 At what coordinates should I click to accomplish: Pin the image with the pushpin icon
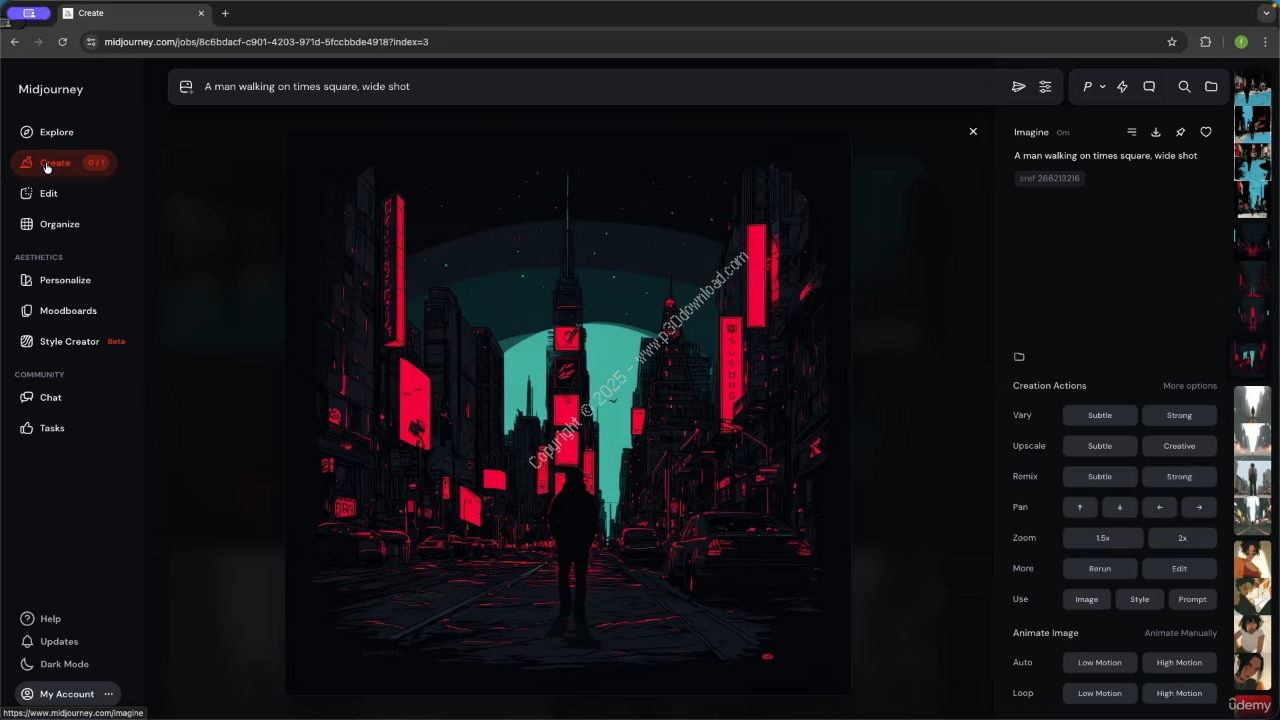pyautogui.click(x=1180, y=132)
